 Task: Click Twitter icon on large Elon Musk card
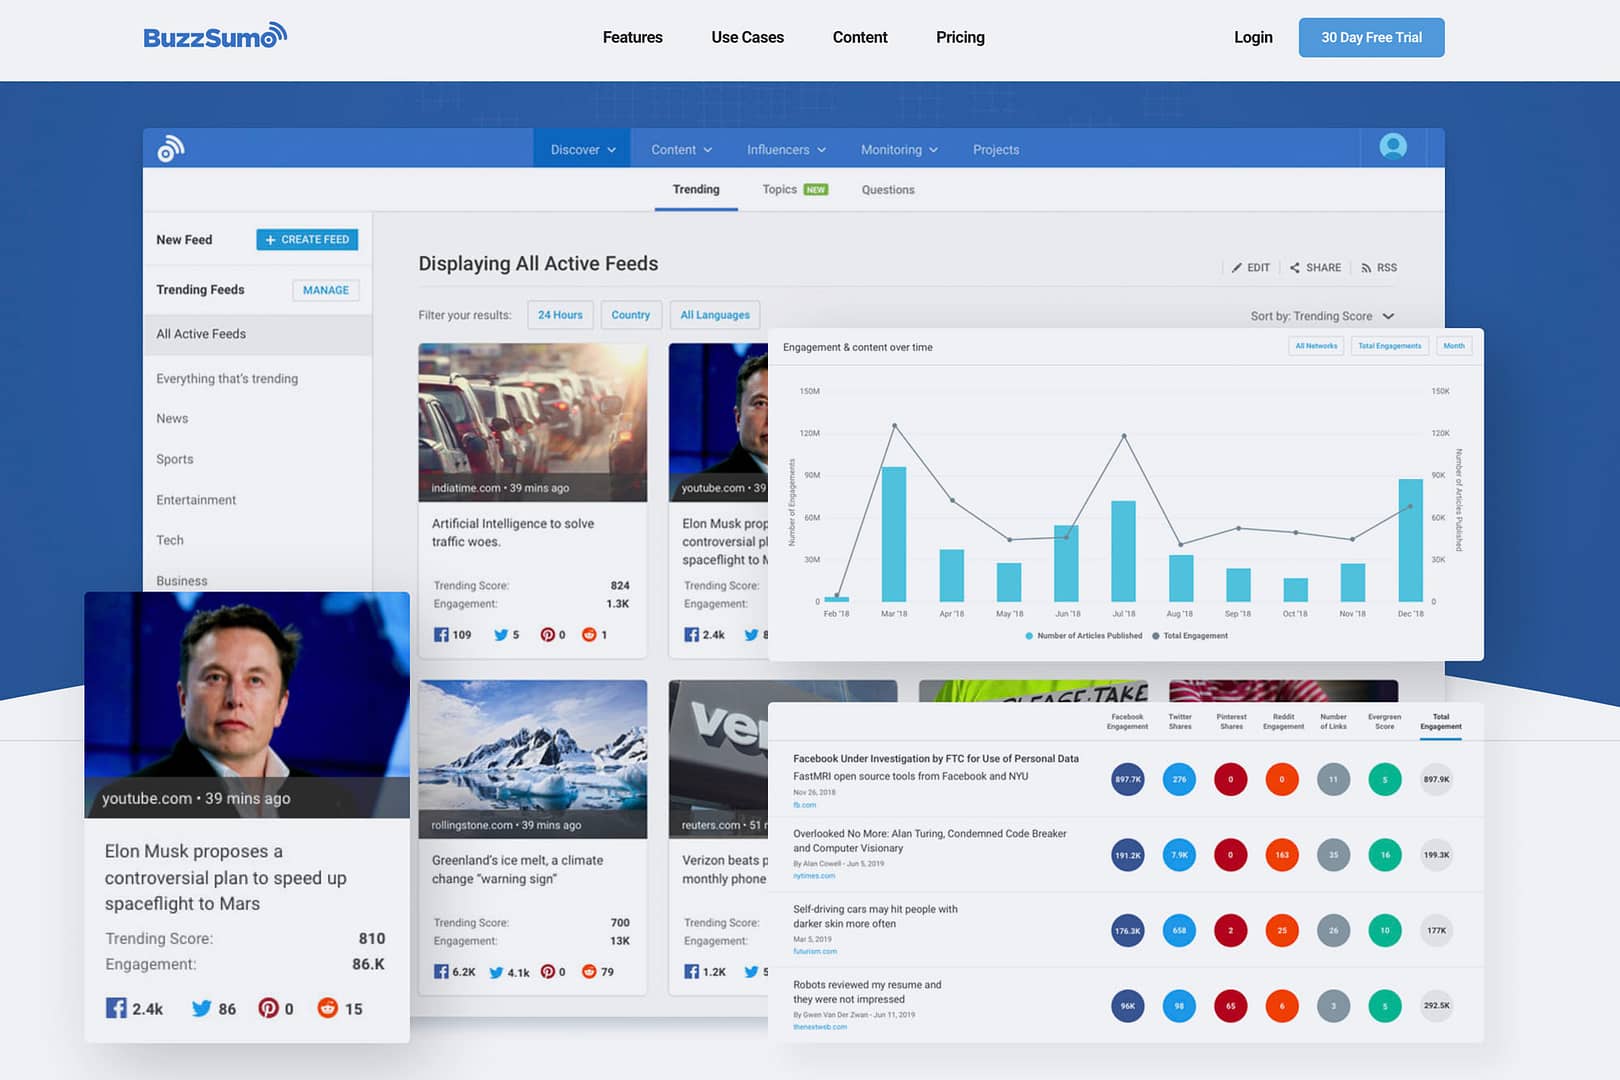click(202, 1008)
